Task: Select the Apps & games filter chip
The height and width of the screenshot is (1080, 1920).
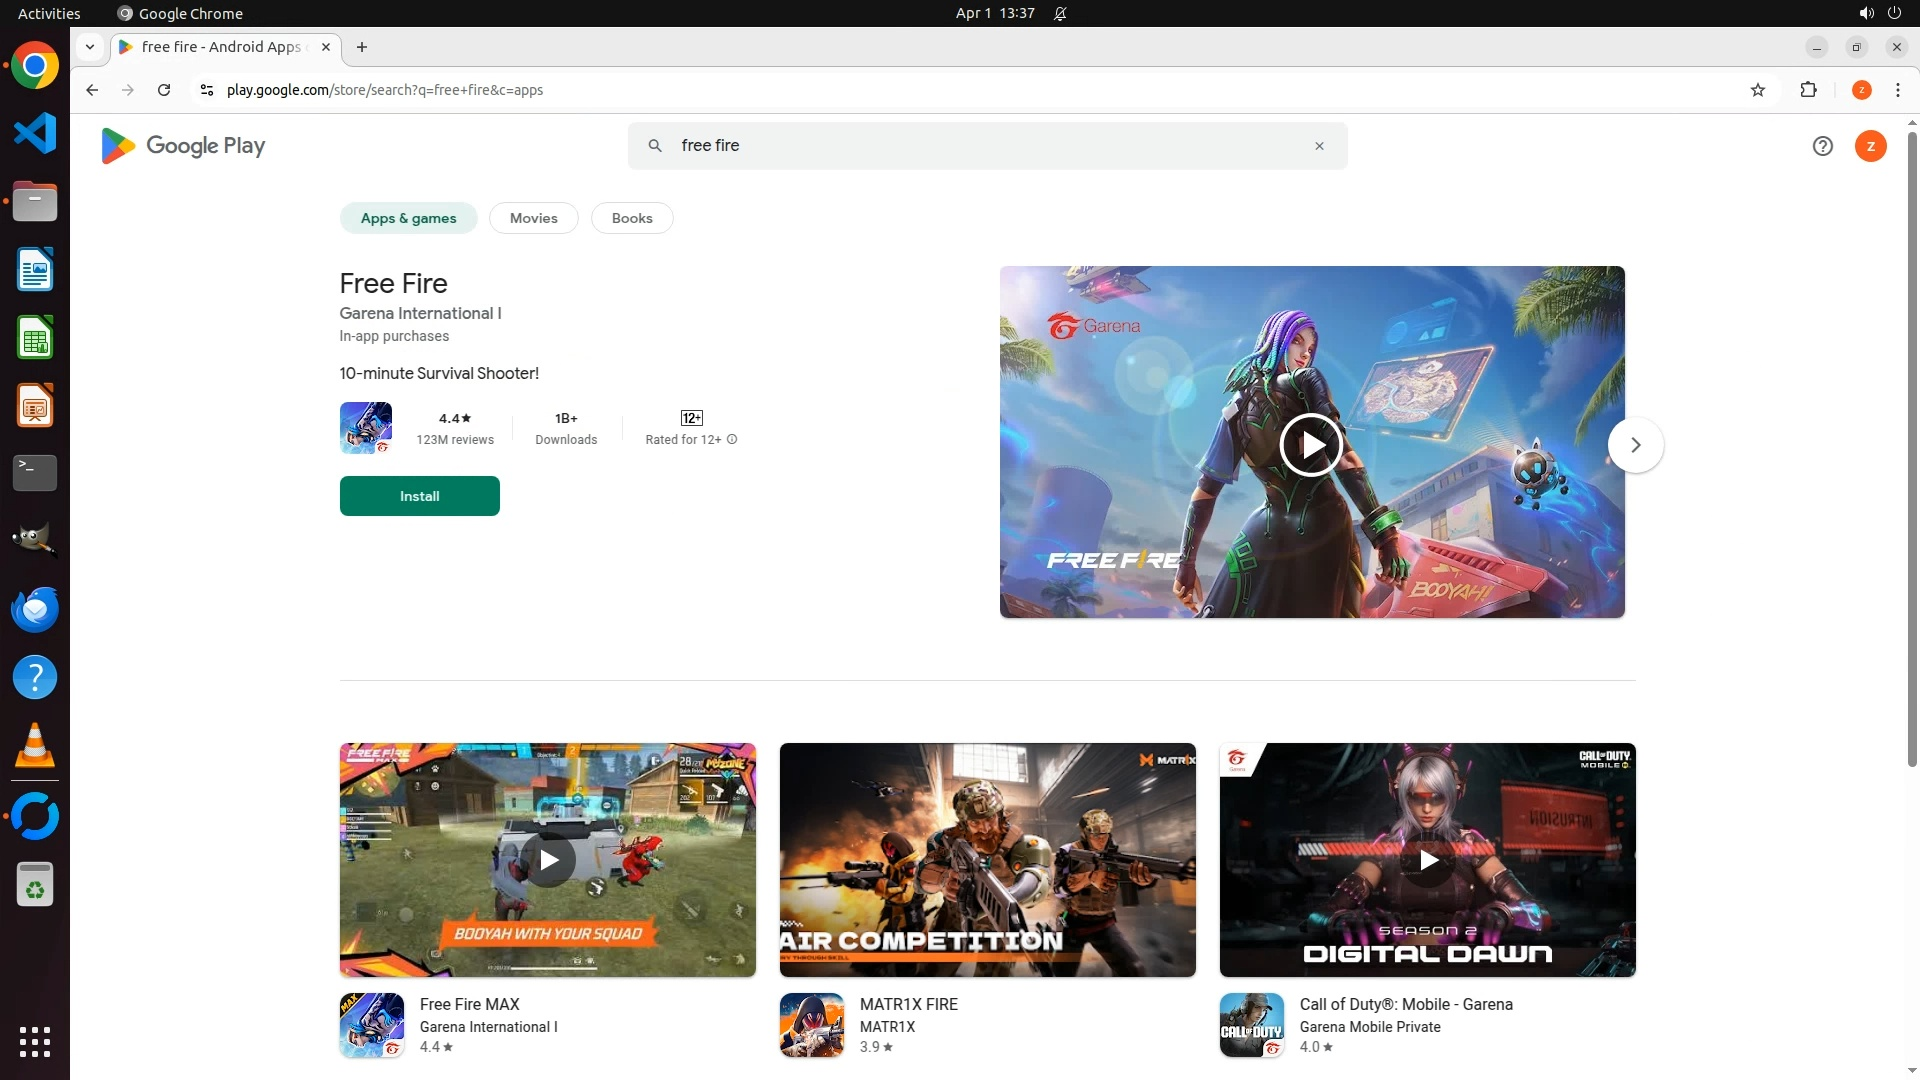Action: pyautogui.click(x=408, y=218)
